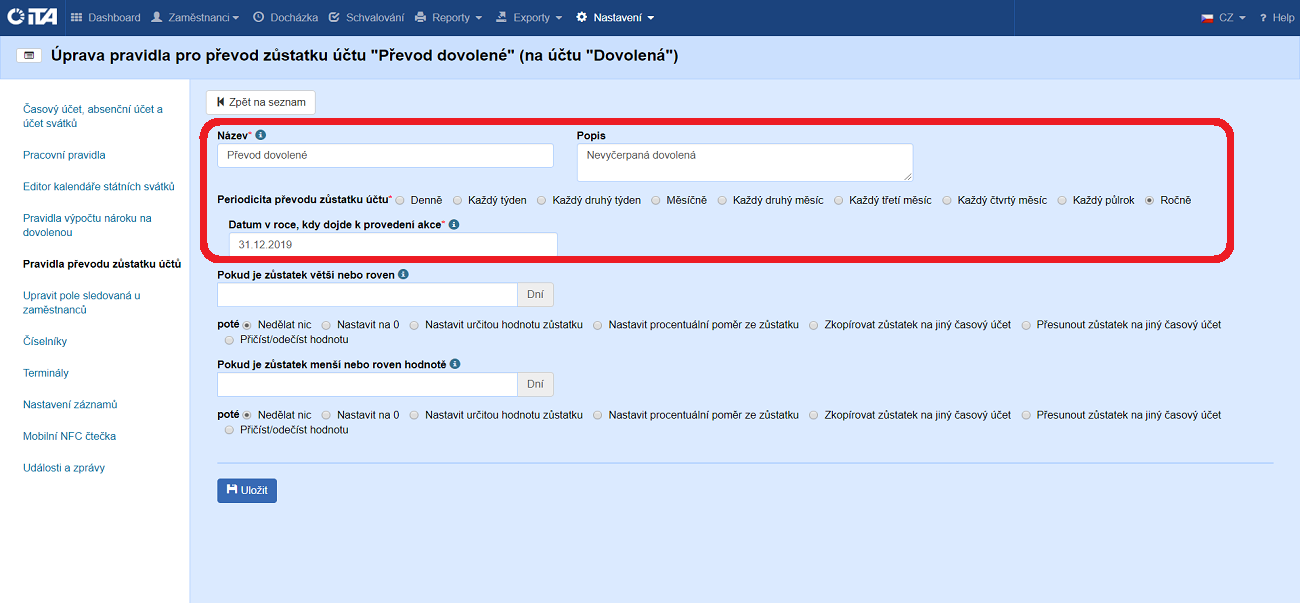The width and height of the screenshot is (1300, 603).
Task: Click Zpět na seznam button
Action: tap(261, 102)
